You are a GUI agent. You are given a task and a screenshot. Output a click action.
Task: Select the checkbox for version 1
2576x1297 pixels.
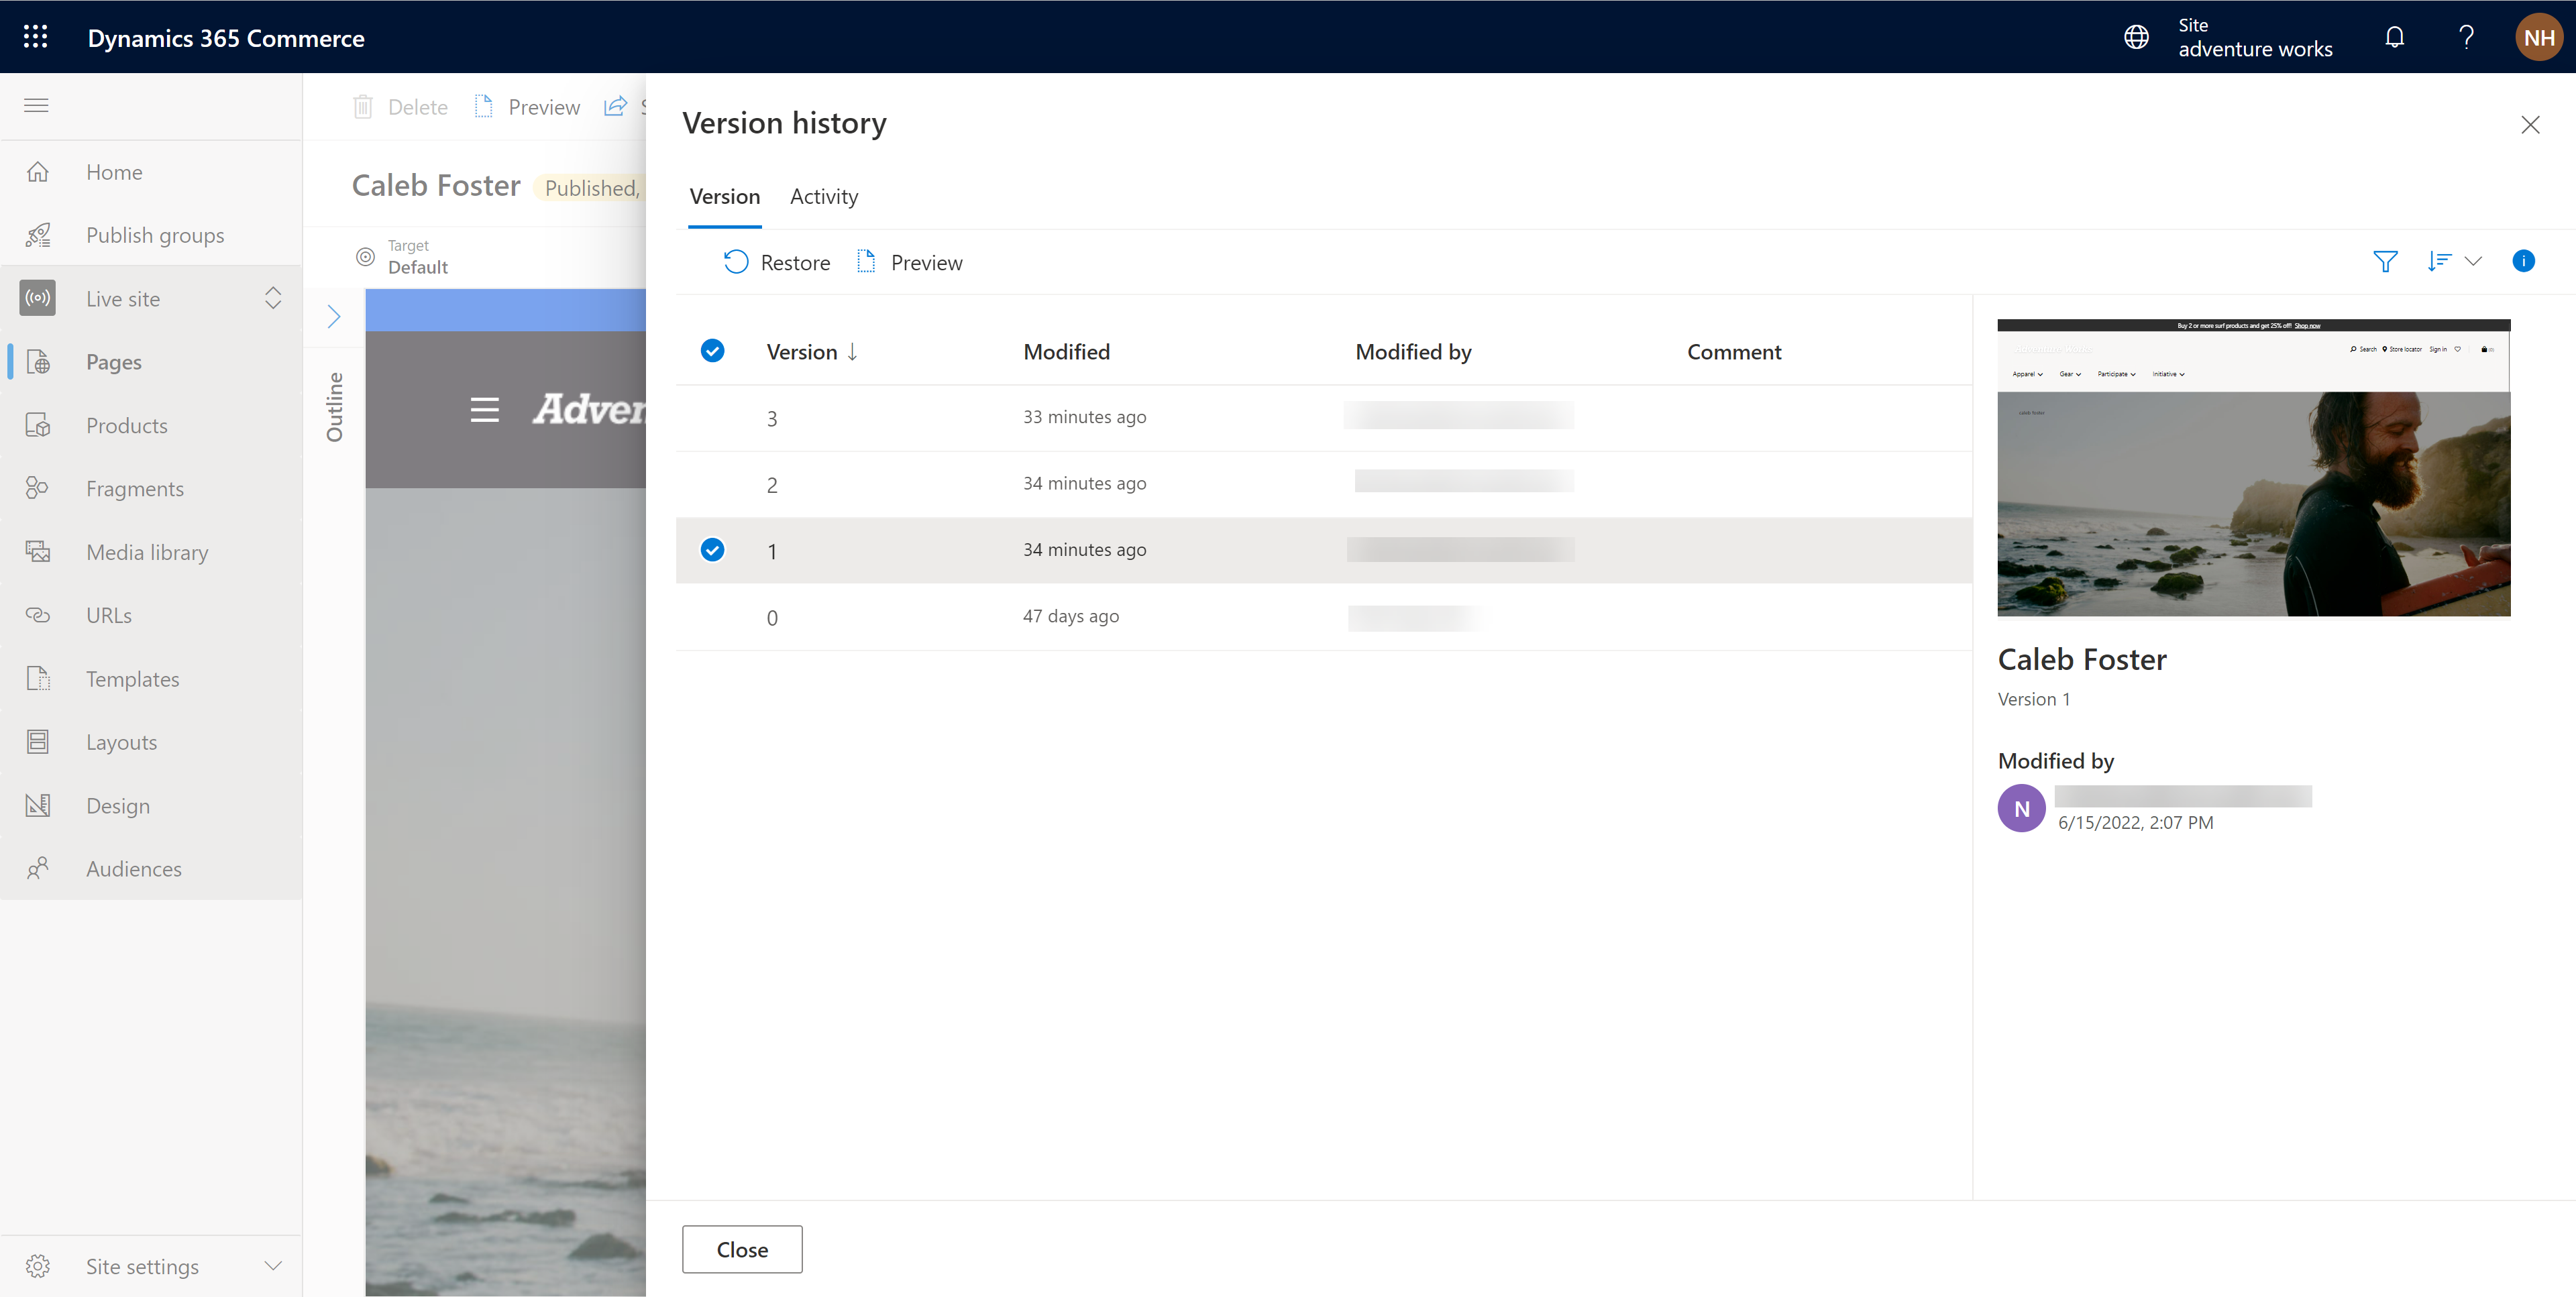713,549
